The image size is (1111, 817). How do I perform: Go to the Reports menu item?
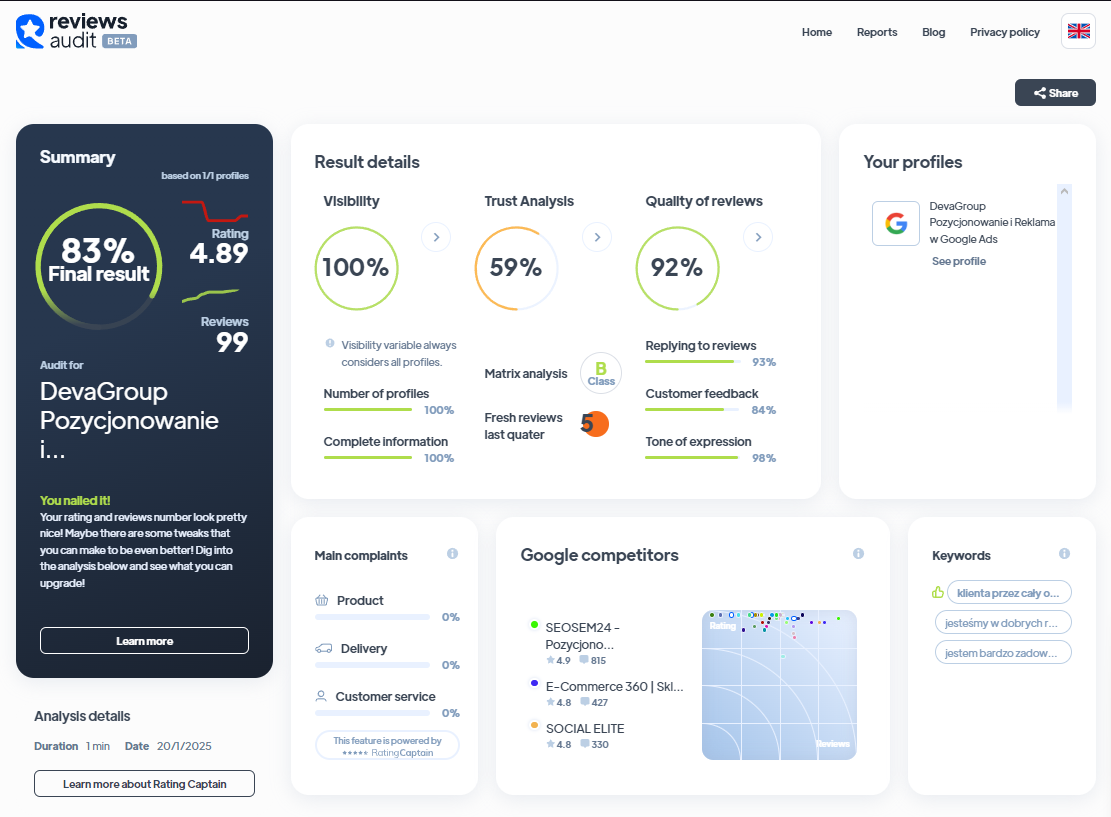(x=876, y=32)
